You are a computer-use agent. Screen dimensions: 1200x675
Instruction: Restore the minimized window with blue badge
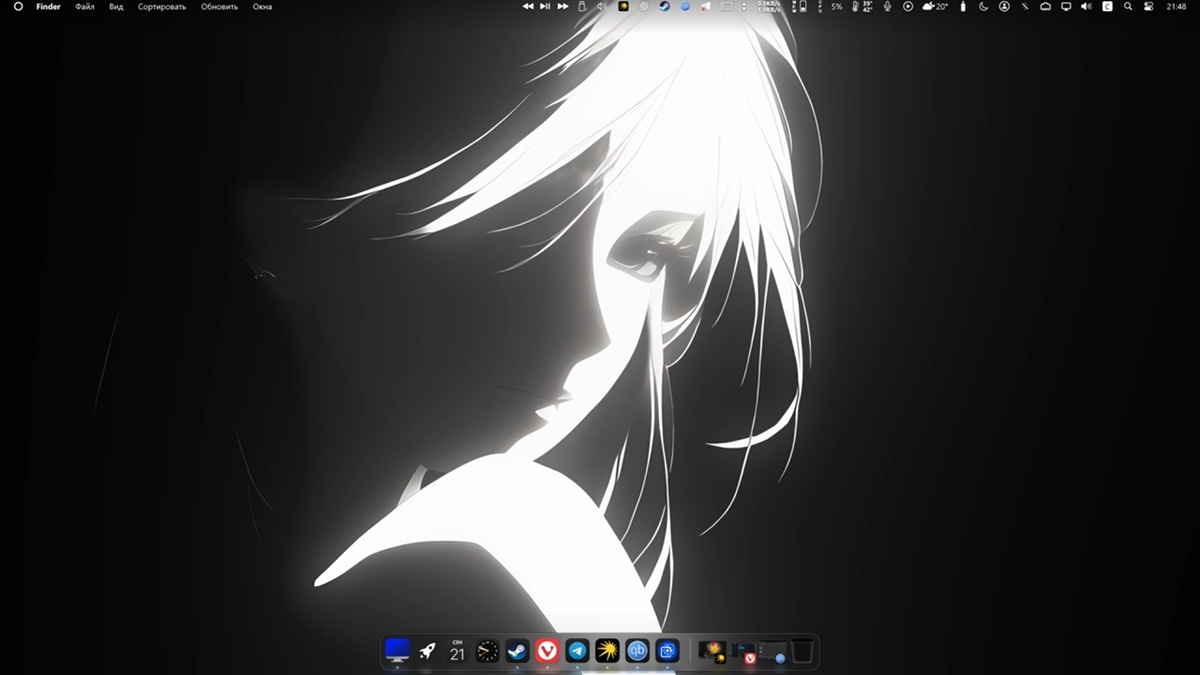(x=773, y=652)
